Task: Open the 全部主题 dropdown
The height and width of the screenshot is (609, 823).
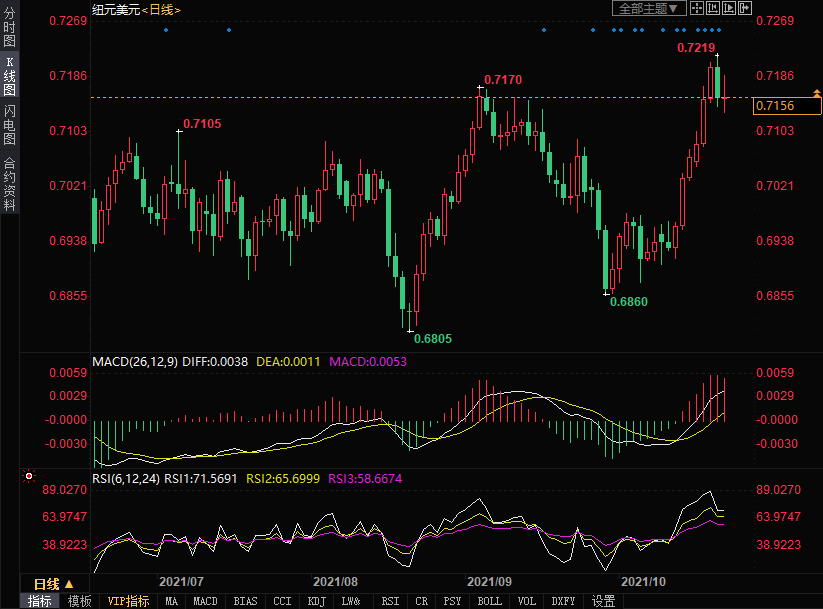Action: click(x=648, y=8)
